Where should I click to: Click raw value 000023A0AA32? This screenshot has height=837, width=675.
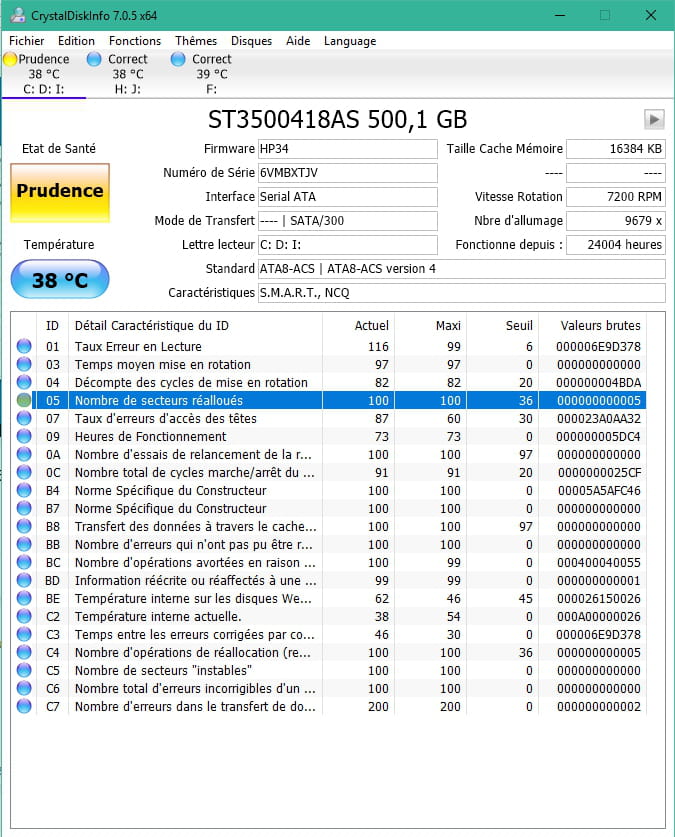tap(599, 418)
